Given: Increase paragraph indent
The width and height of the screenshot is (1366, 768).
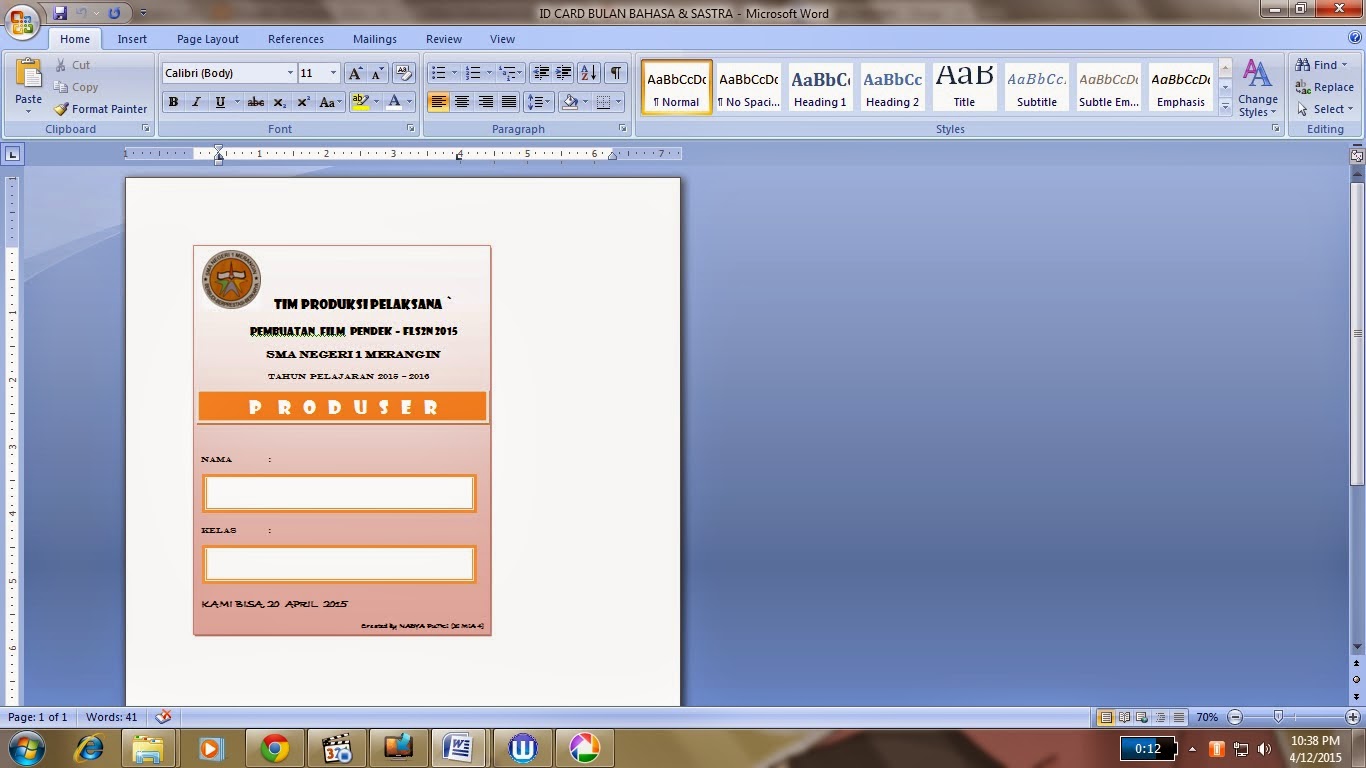Looking at the screenshot, I should coord(564,73).
